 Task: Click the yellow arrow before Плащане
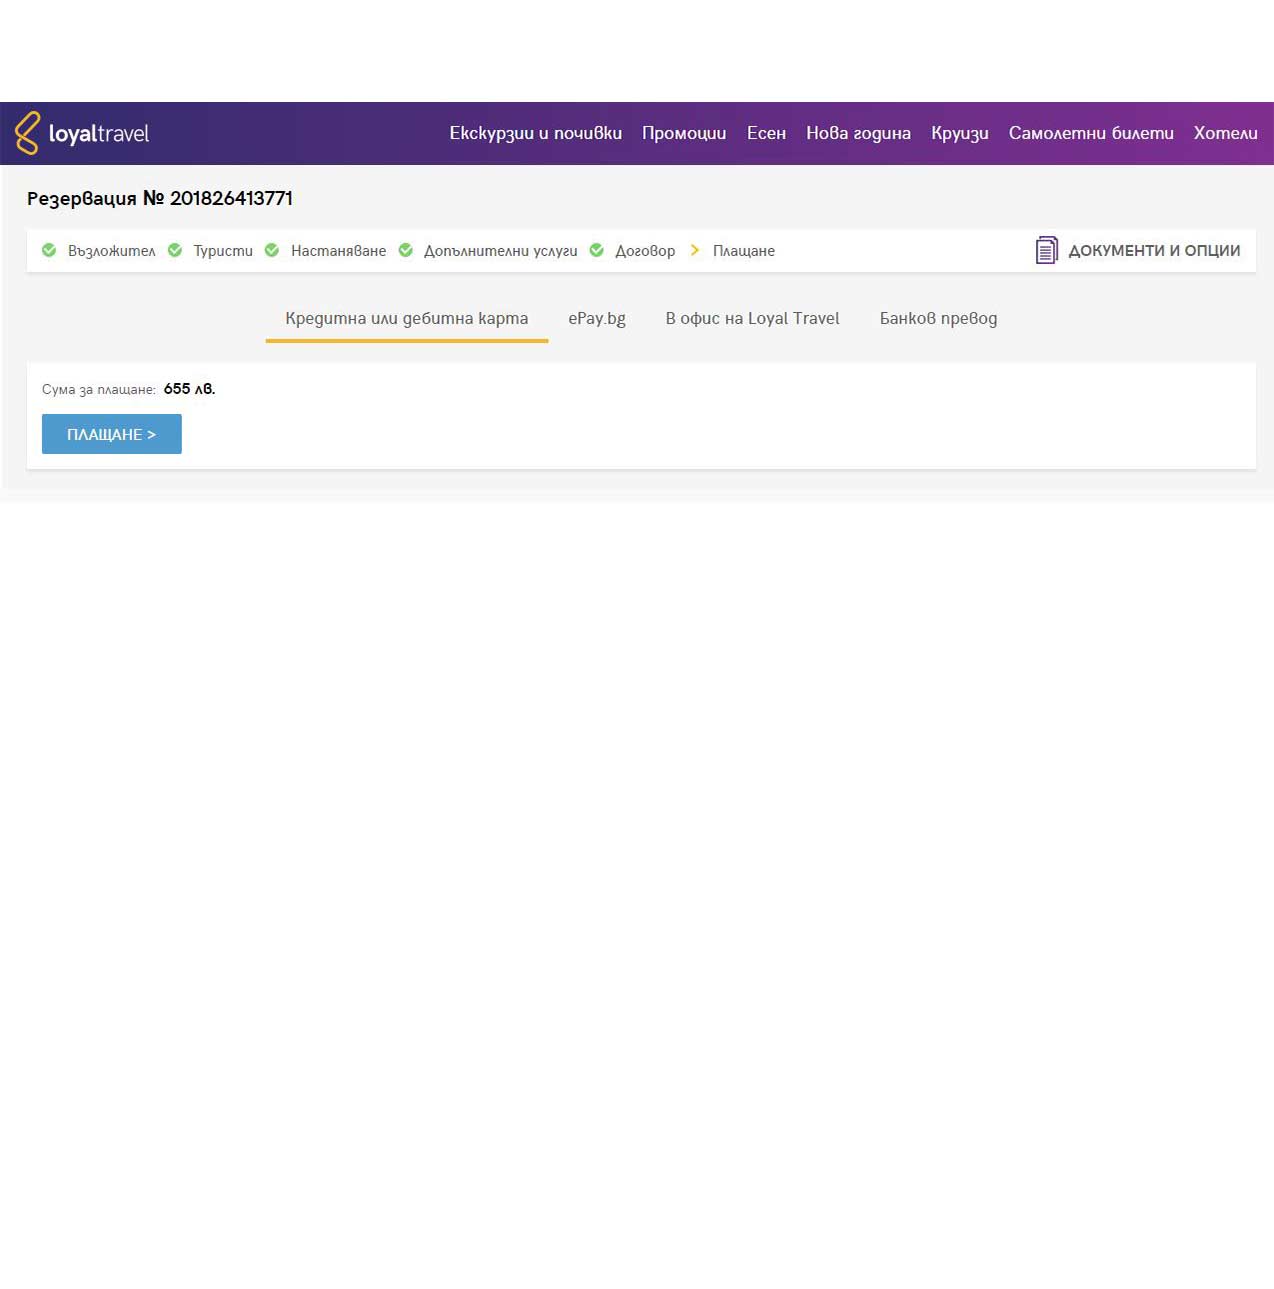coord(695,250)
